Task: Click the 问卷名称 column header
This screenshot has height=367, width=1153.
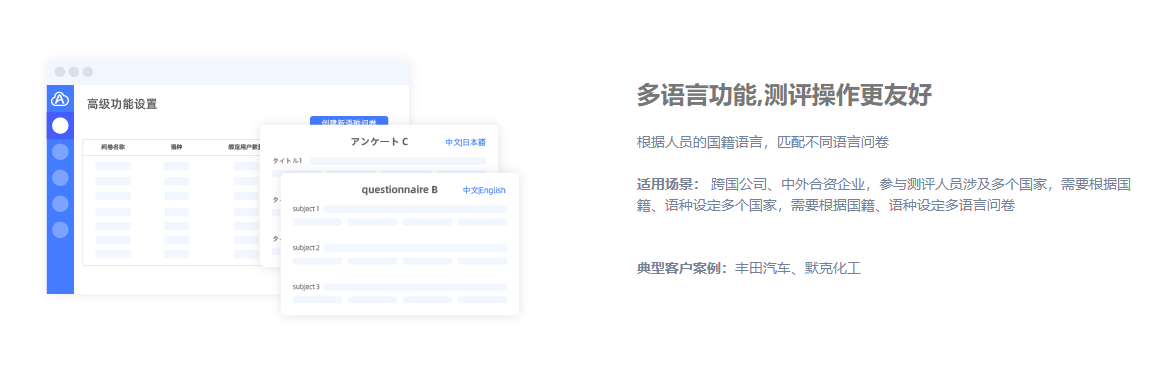Action: pyautogui.click(x=113, y=147)
